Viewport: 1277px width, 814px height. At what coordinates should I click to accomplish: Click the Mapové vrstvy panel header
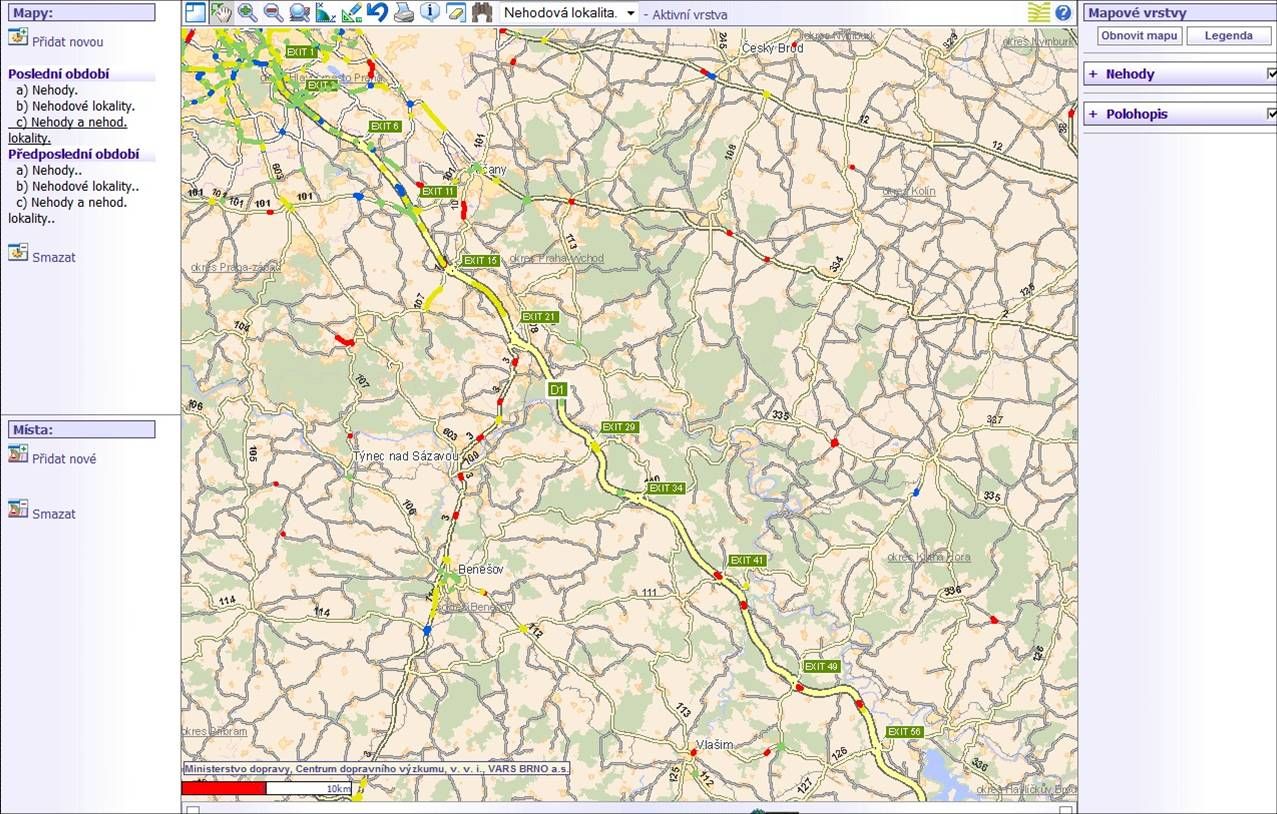pyautogui.click(x=1180, y=13)
